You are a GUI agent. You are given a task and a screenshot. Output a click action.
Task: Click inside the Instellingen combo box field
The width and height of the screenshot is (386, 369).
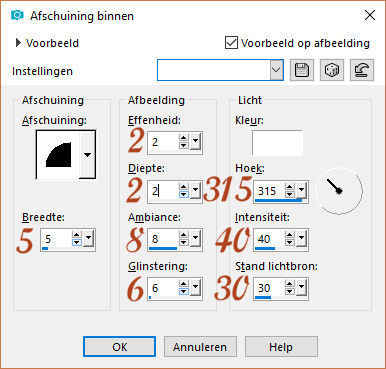[x=214, y=70]
